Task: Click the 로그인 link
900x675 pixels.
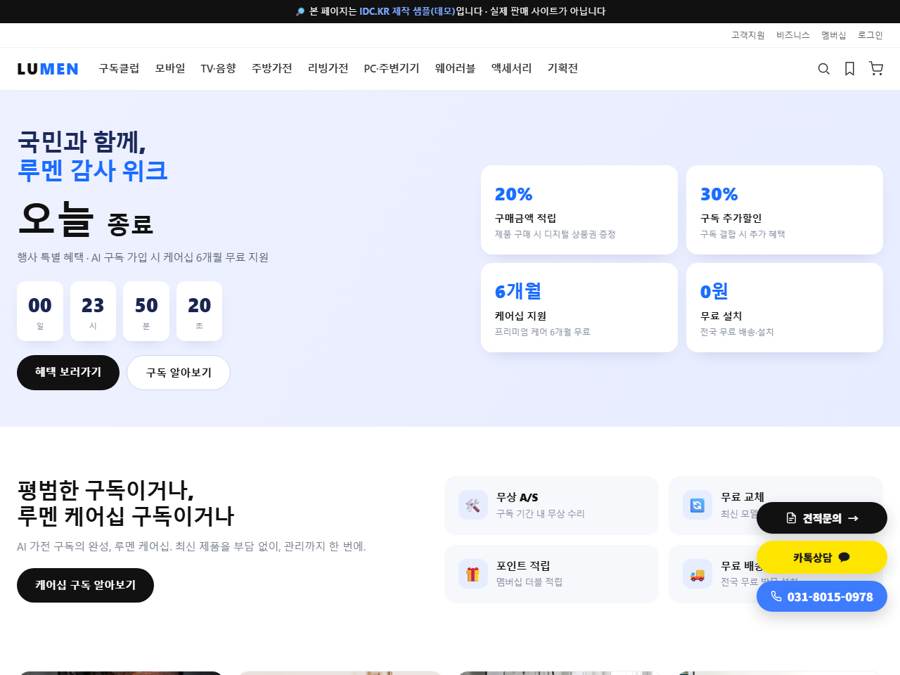Action: 870,35
